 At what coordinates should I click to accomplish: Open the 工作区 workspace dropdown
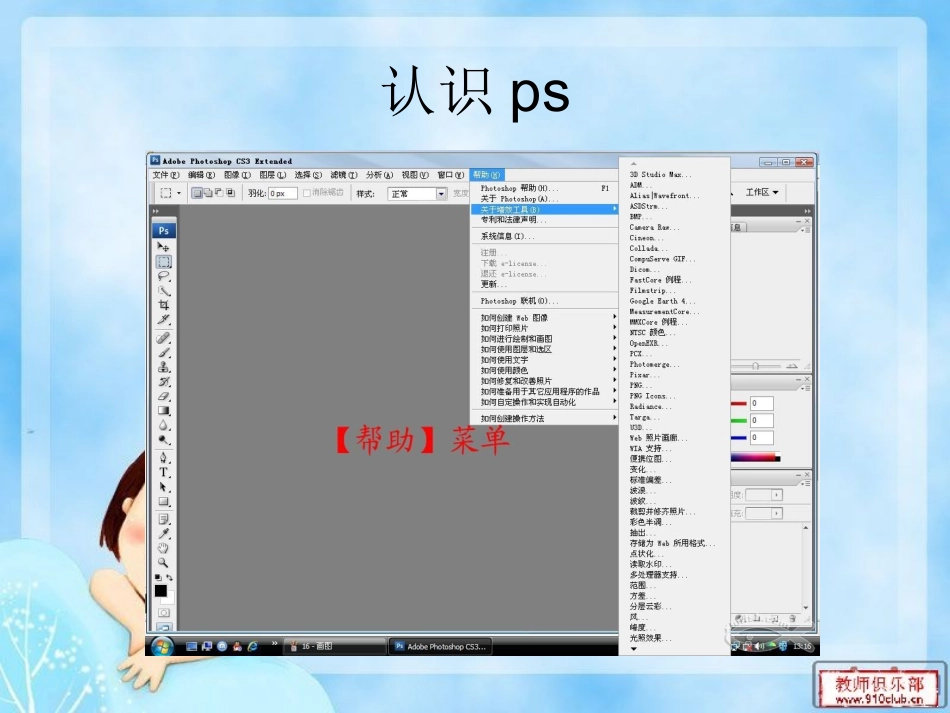coord(762,193)
